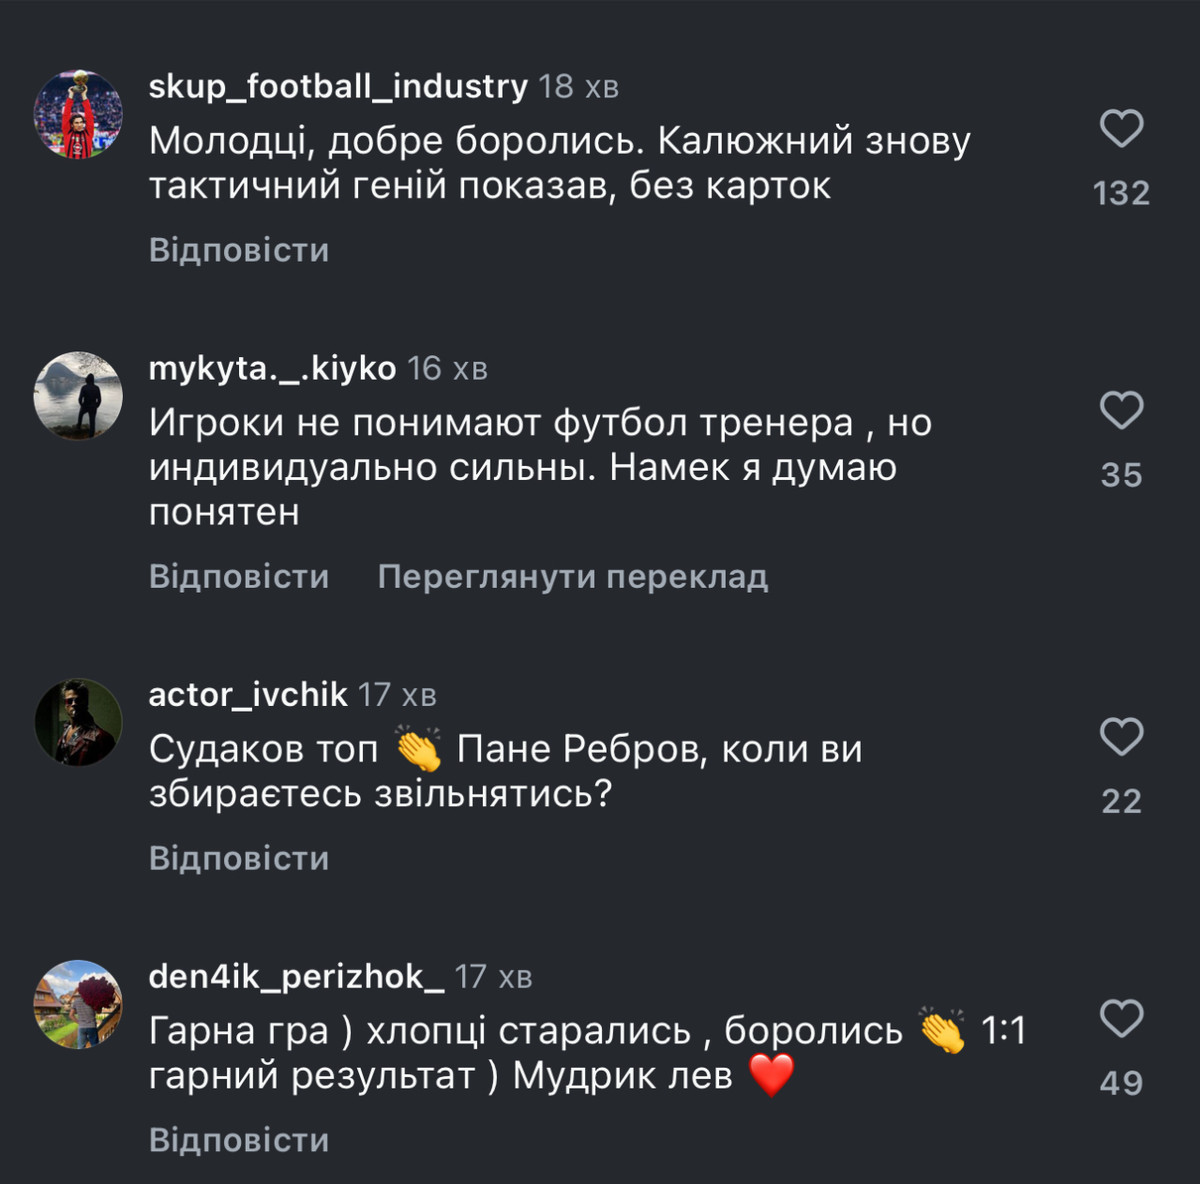
Task: View the 132 likes count
Action: click(x=1121, y=193)
